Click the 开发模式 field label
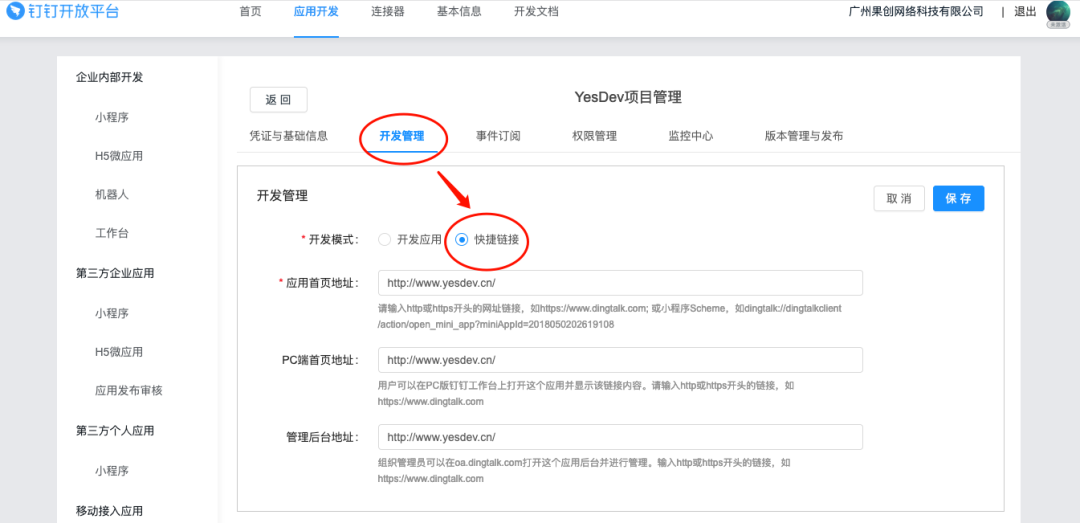 pyautogui.click(x=330, y=240)
